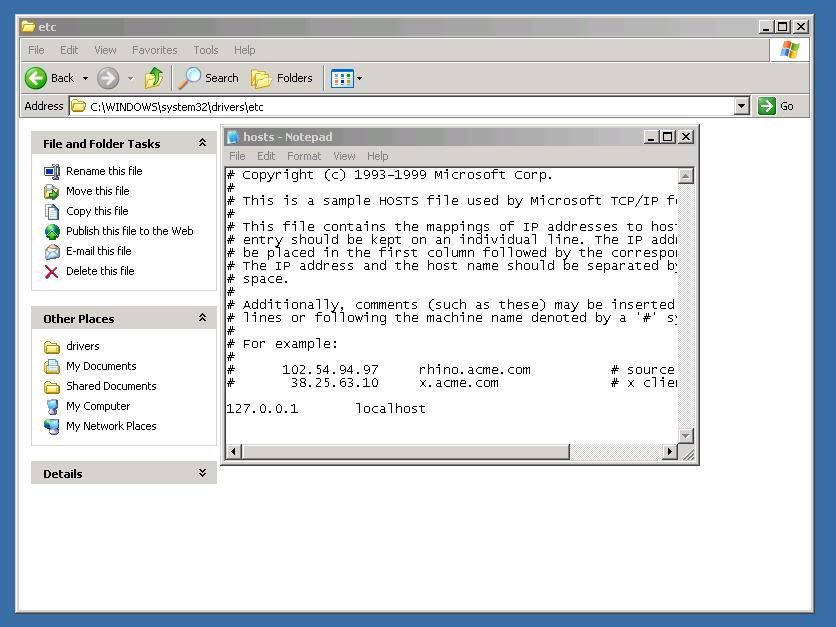The width and height of the screenshot is (836, 627).
Task: Click the Copy this file link
Action: [x=97, y=211]
